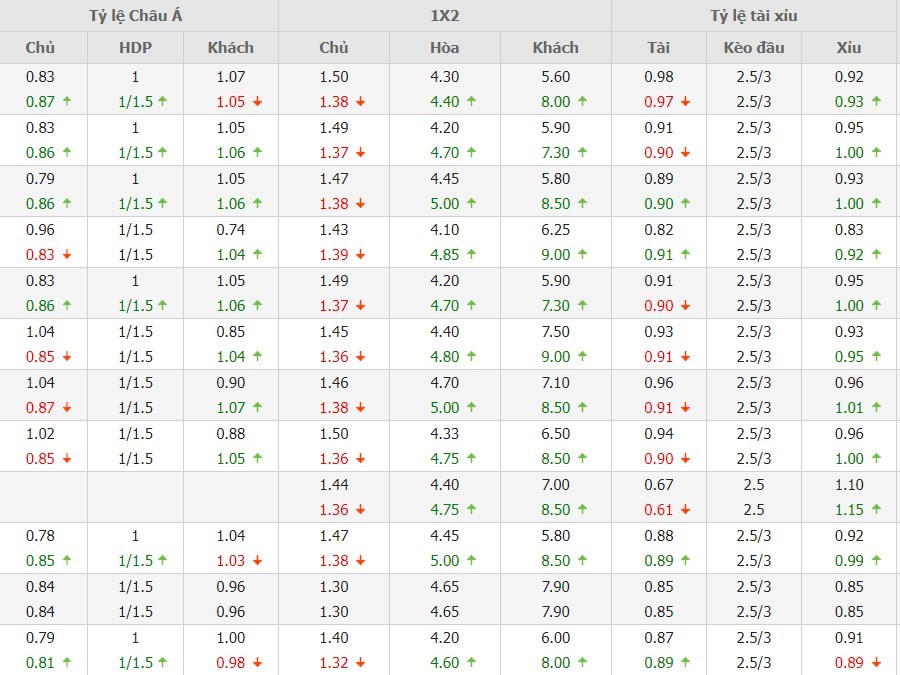Click the Xỉu column header

850,47
